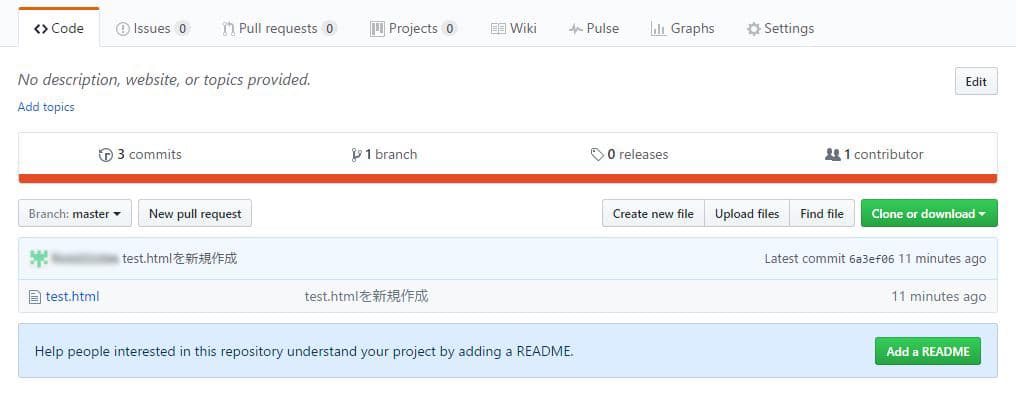Expand the Clone or download menu

(929, 214)
